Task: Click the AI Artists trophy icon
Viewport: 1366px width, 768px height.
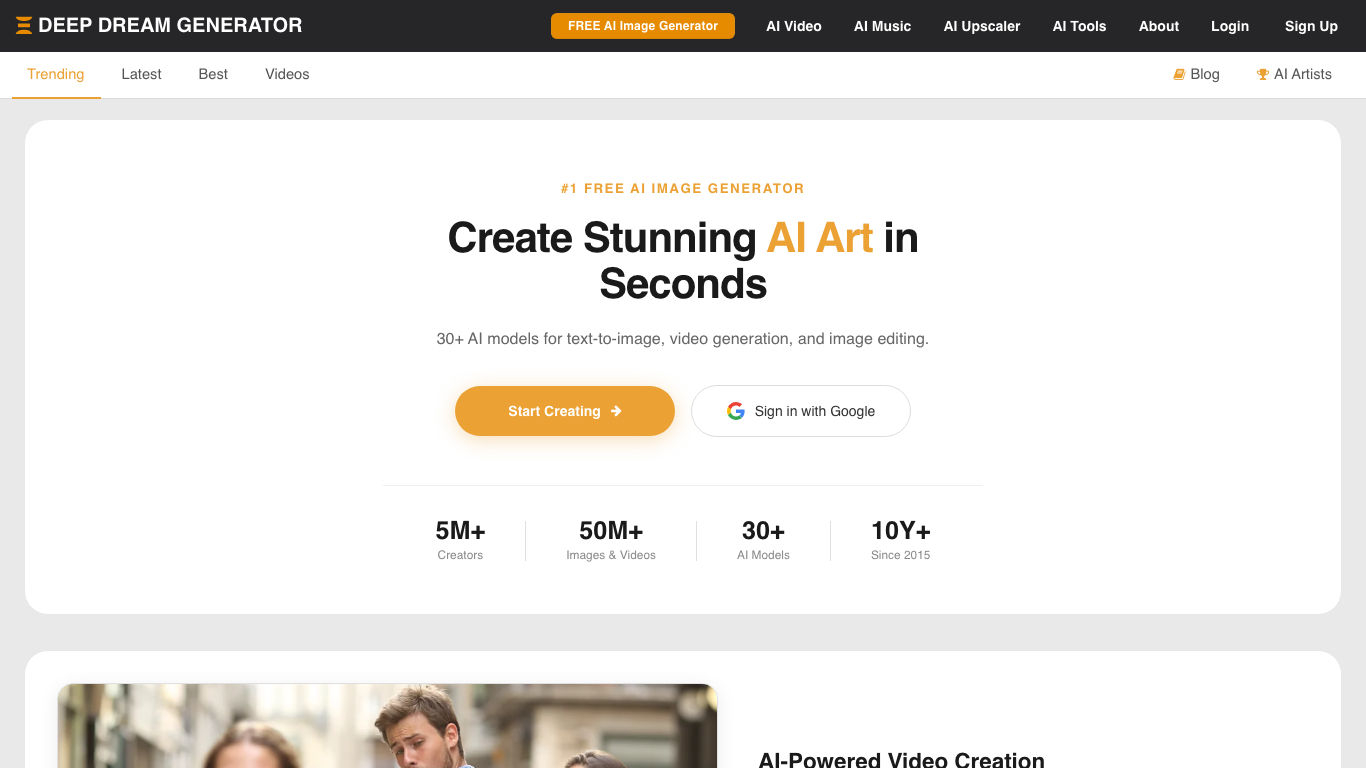Action: tap(1263, 74)
